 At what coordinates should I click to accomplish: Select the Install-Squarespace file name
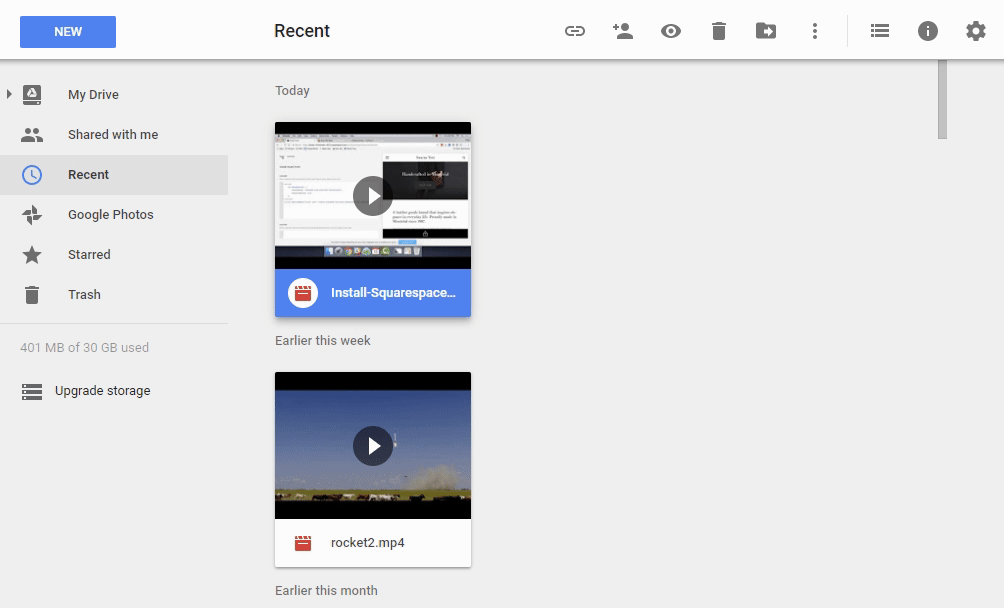[393, 293]
